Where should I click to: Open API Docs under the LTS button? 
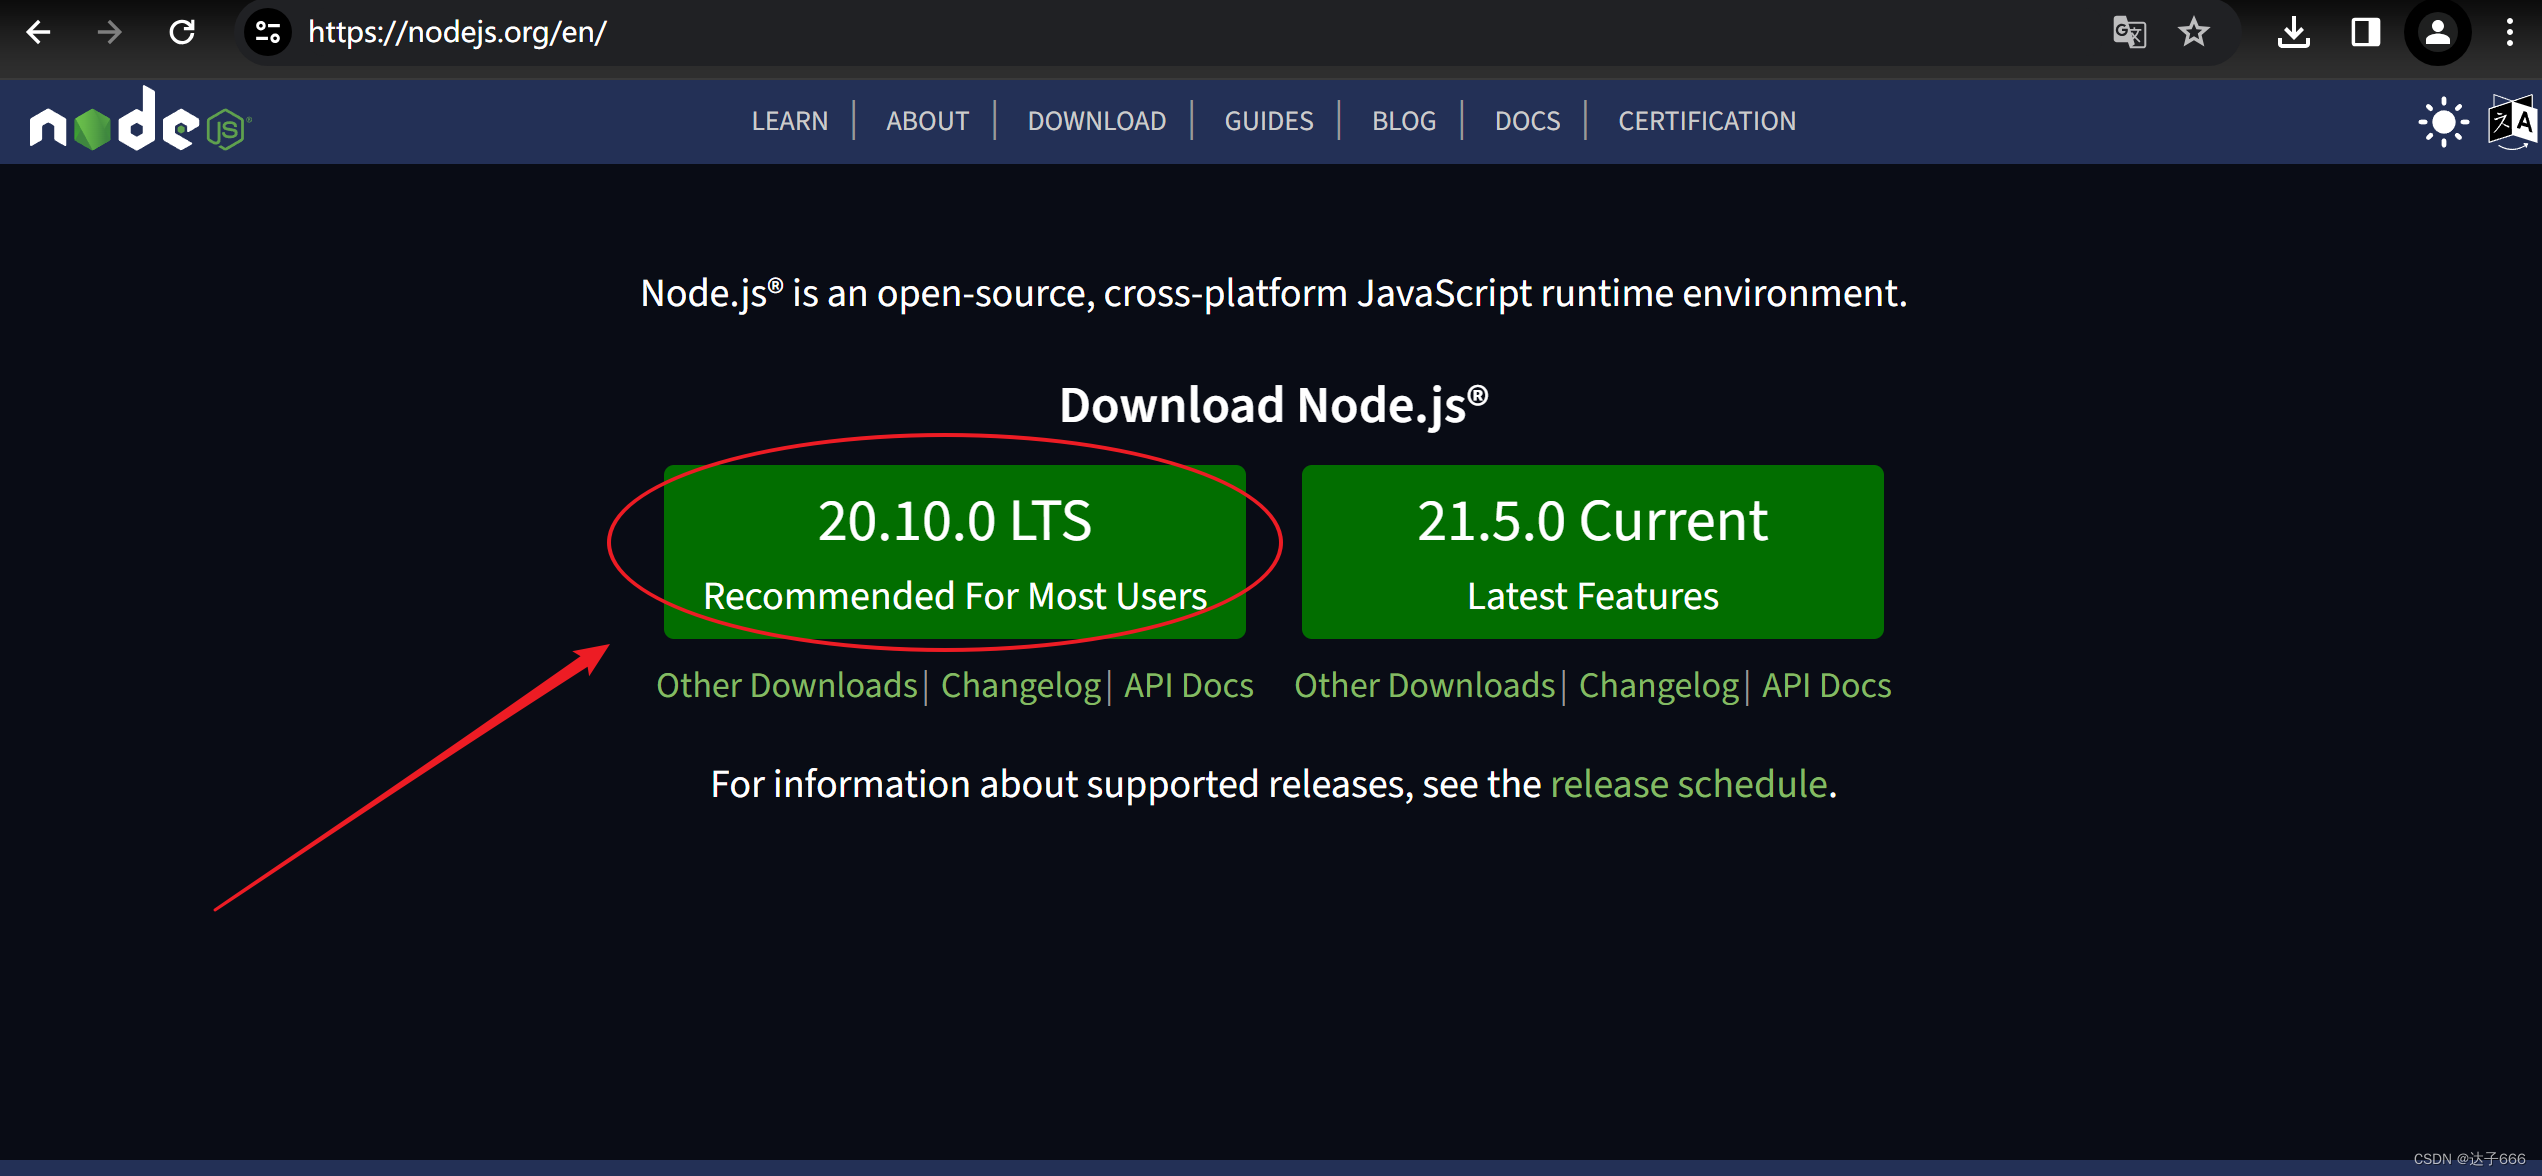pos(1189,685)
